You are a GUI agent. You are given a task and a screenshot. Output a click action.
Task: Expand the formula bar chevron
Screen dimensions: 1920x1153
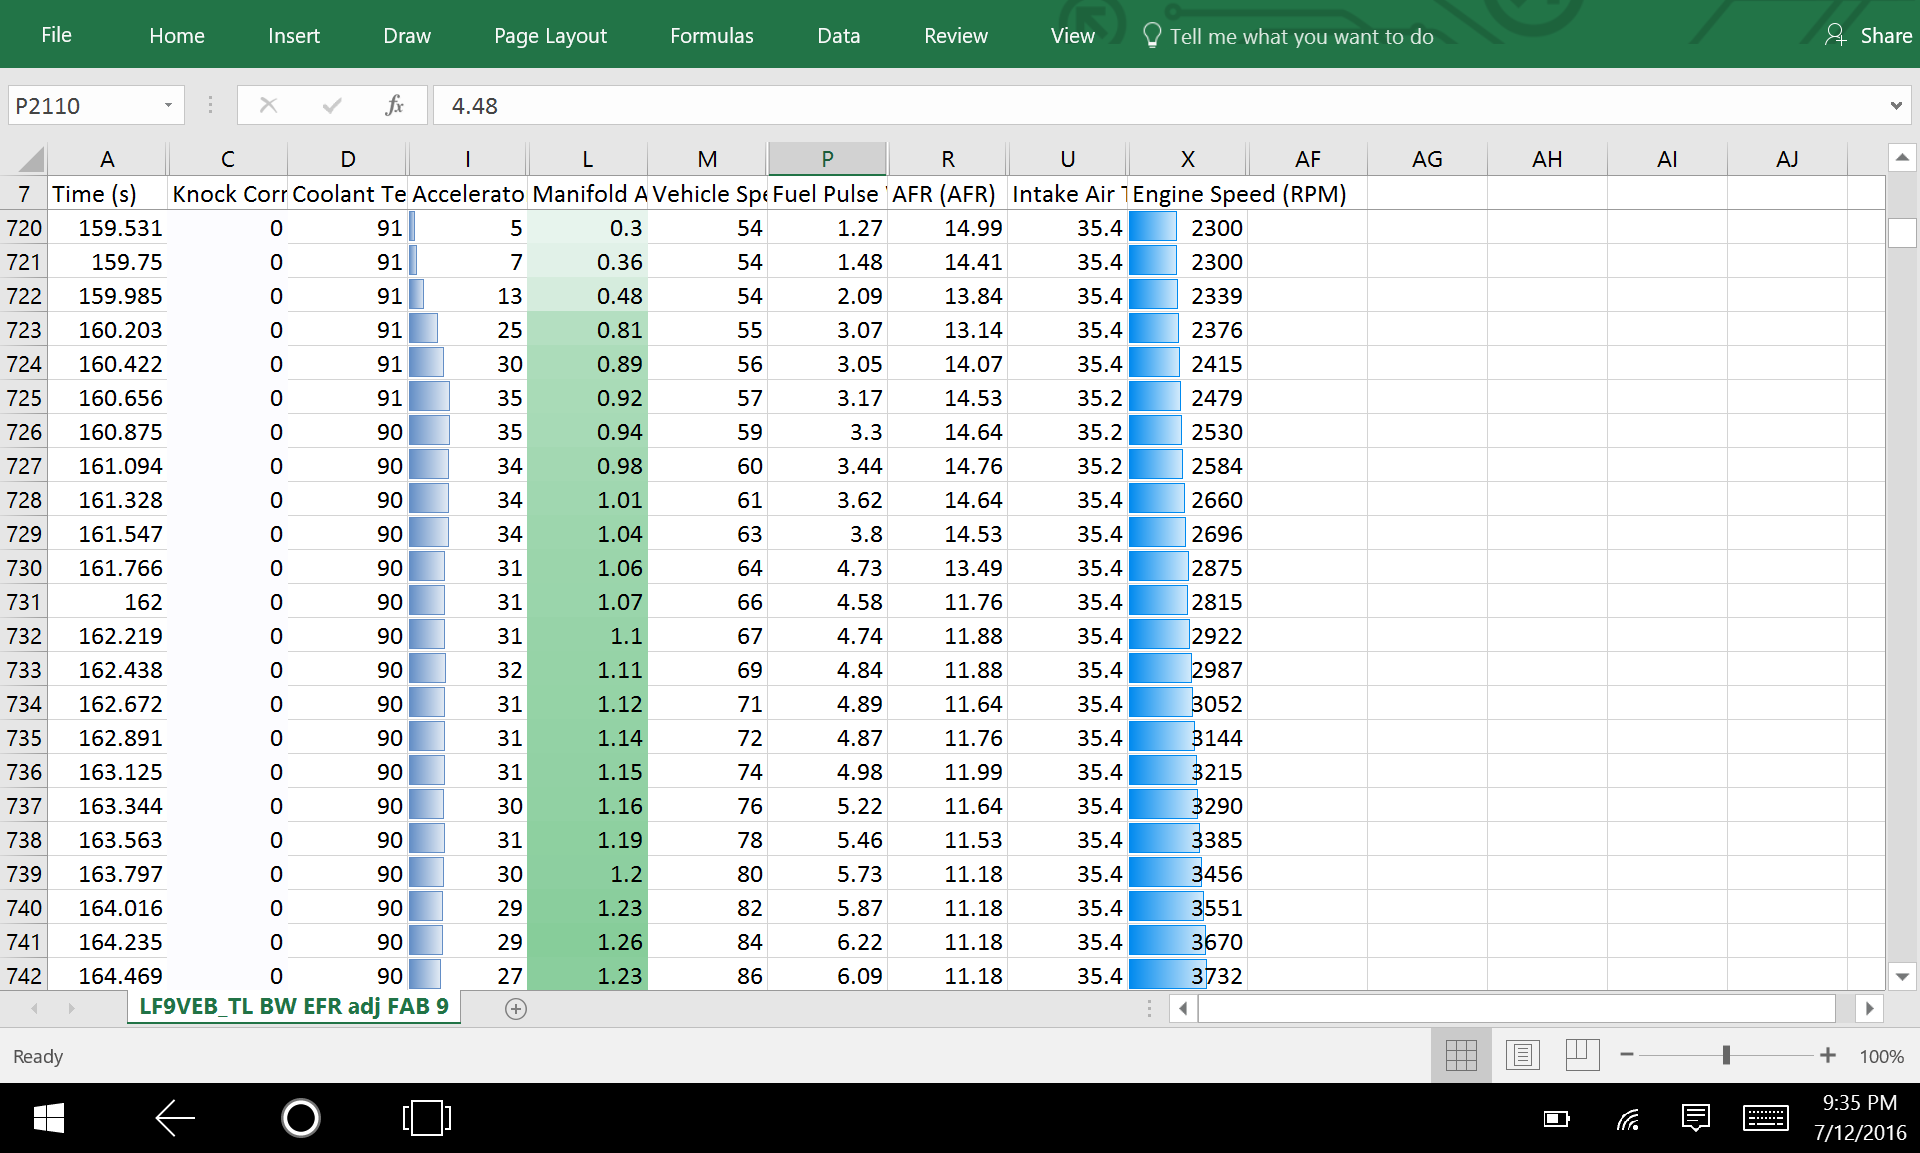pyautogui.click(x=1896, y=105)
